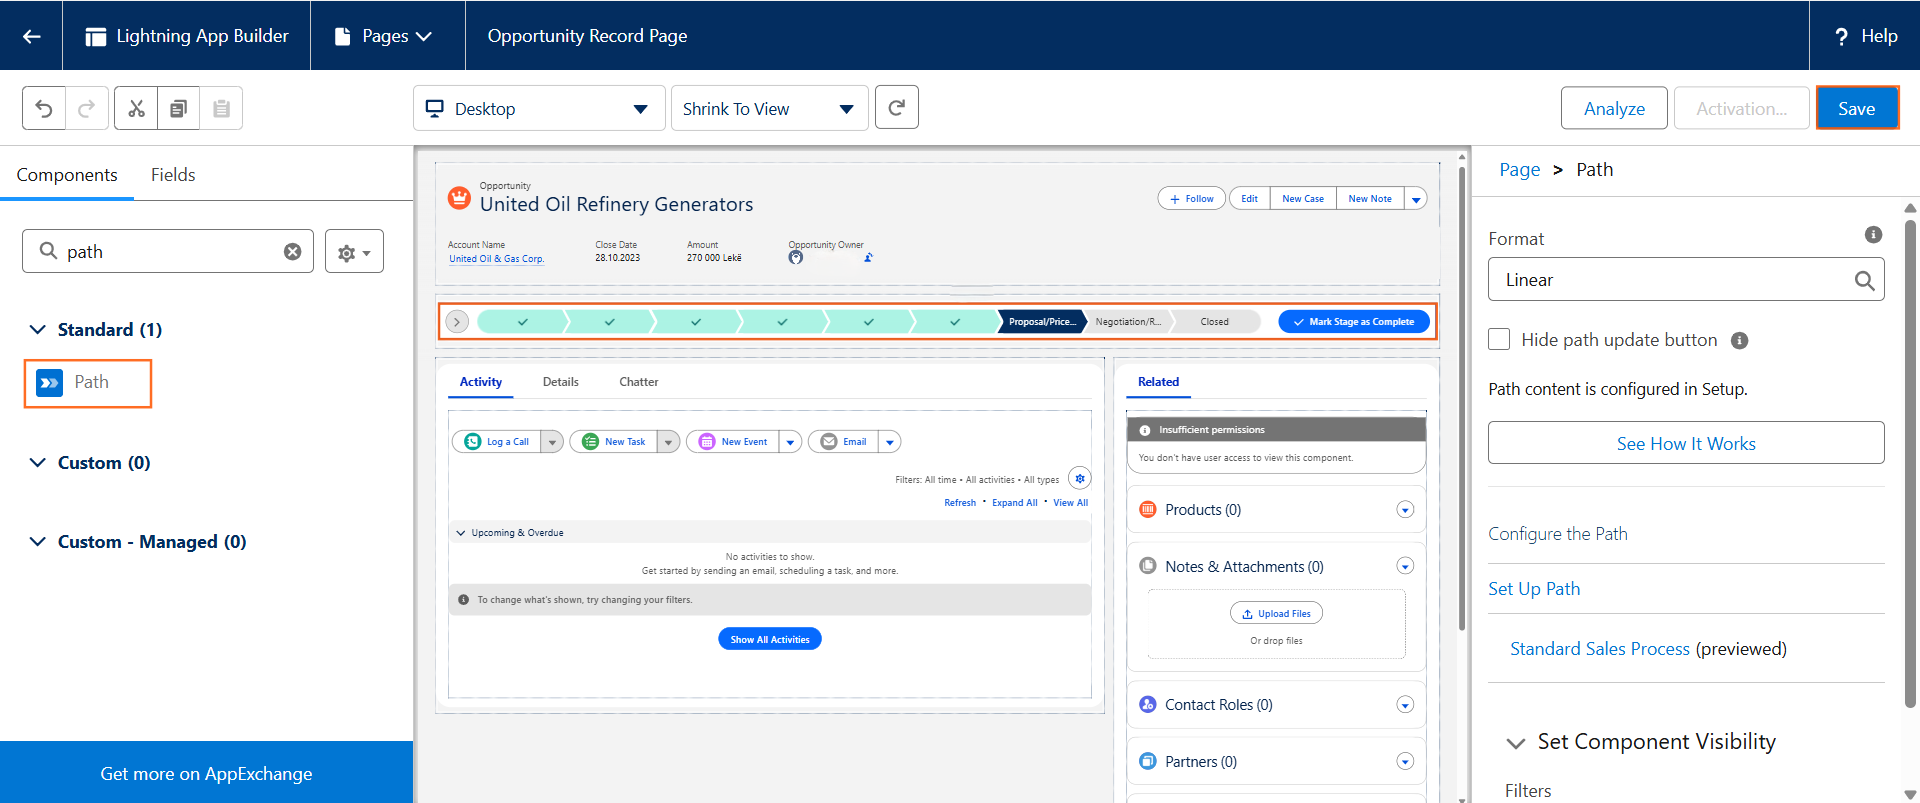Click the refresh canvas icon
Image resolution: width=1920 pixels, height=803 pixels.
(x=897, y=107)
